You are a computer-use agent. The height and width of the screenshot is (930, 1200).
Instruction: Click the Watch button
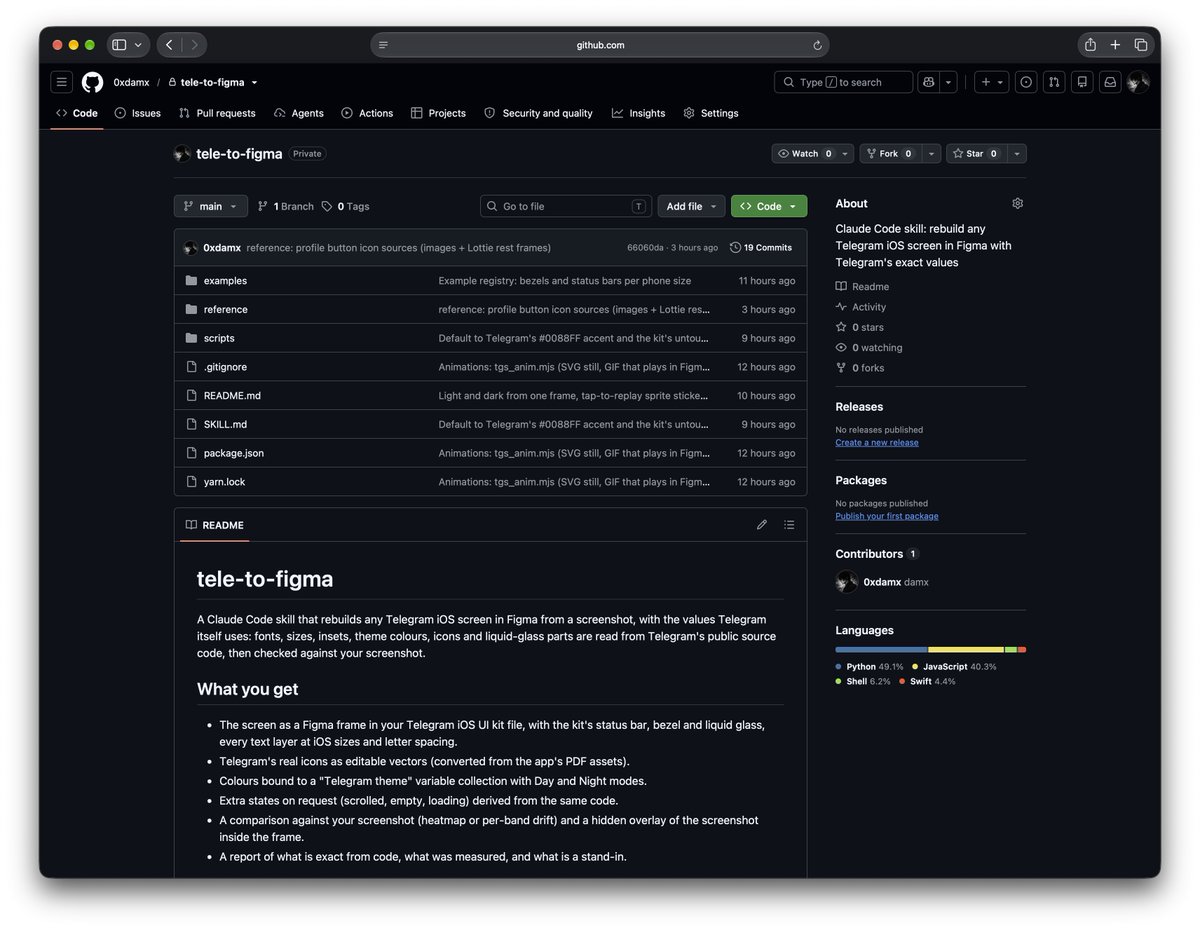pos(804,153)
